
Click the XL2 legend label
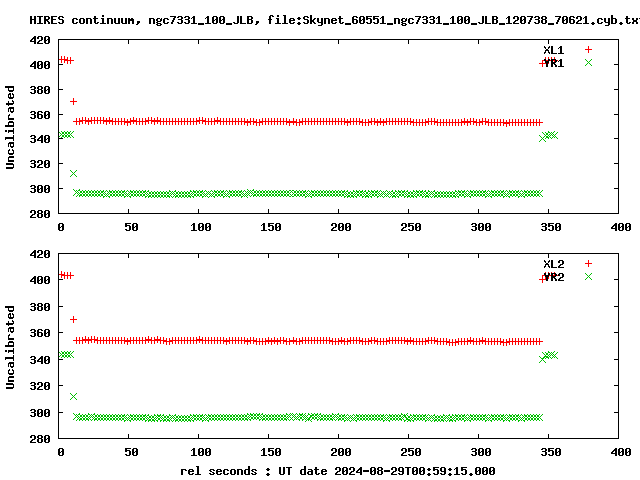(553, 264)
